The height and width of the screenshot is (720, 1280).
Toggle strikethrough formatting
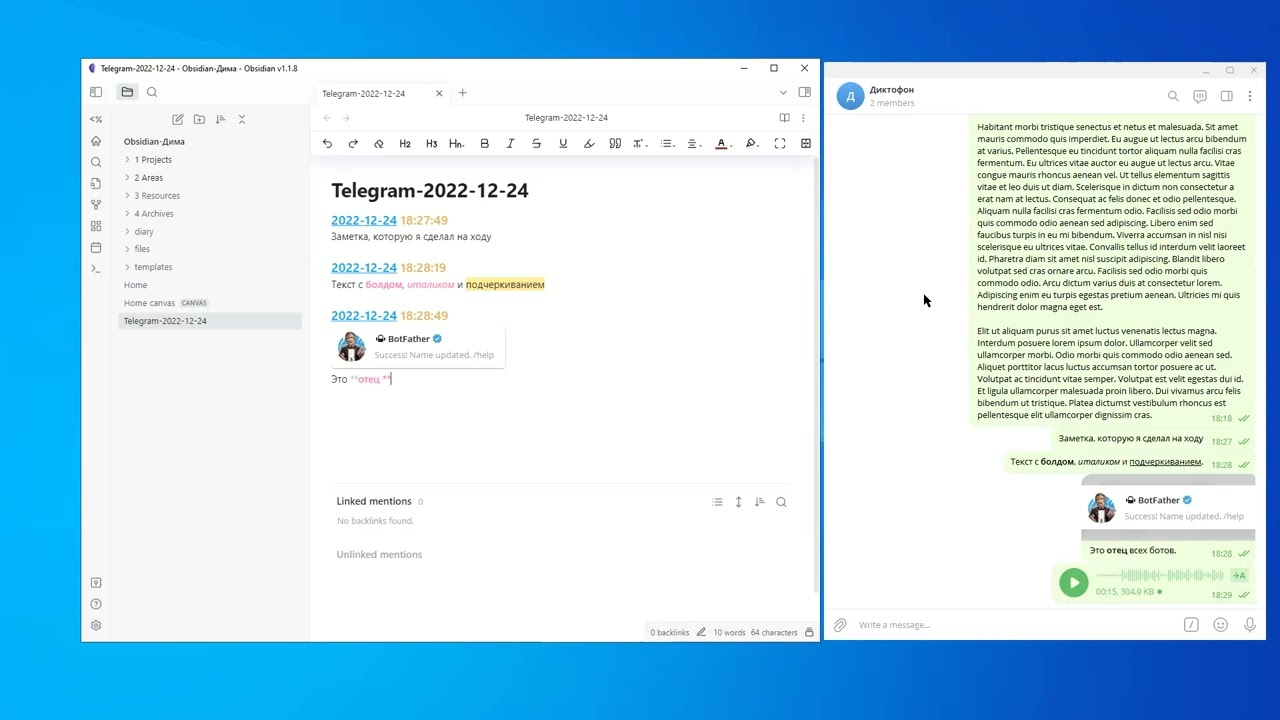click(x=536, y=144)
